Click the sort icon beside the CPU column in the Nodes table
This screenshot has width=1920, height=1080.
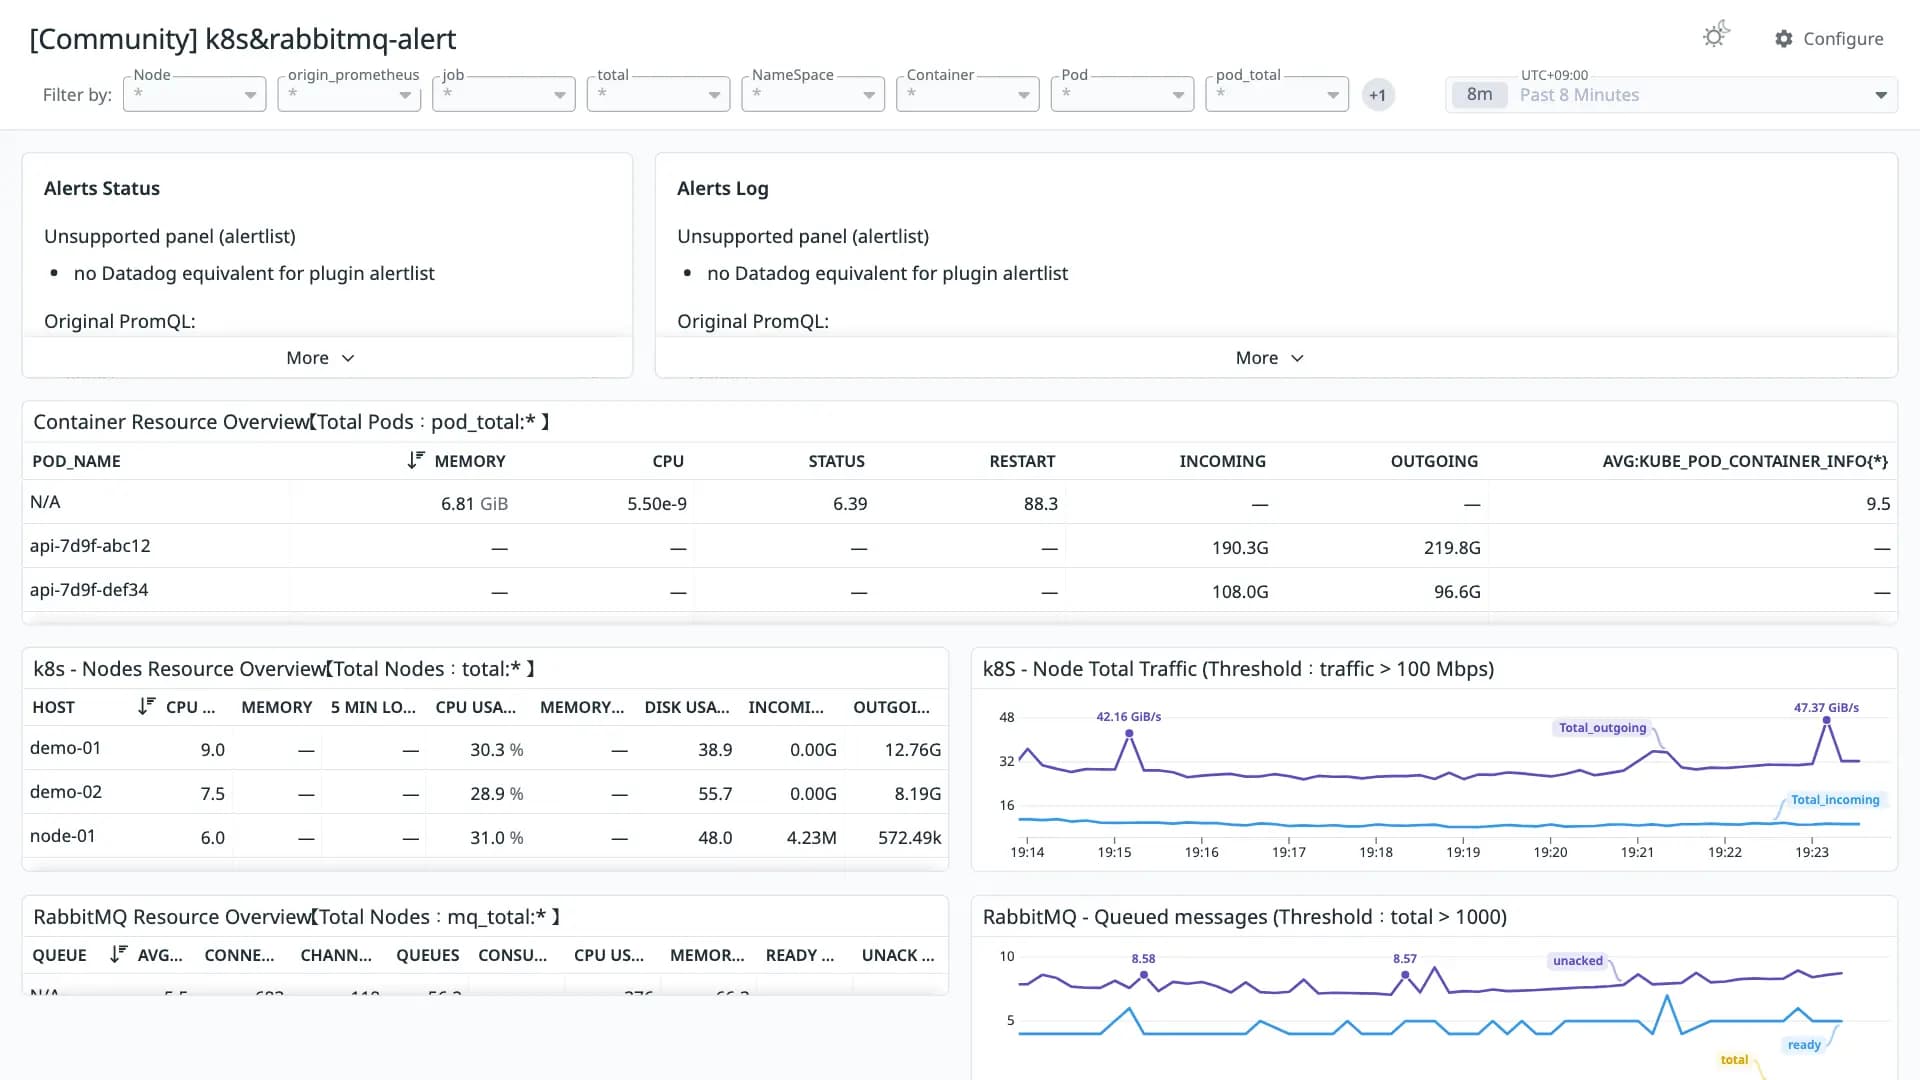147,706
